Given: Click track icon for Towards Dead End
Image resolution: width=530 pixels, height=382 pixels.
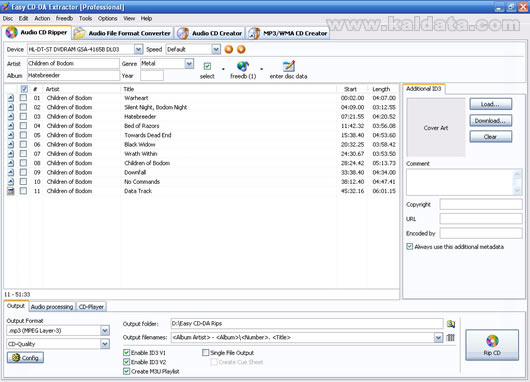Looking at the screenshot, I should coord(11,135).
